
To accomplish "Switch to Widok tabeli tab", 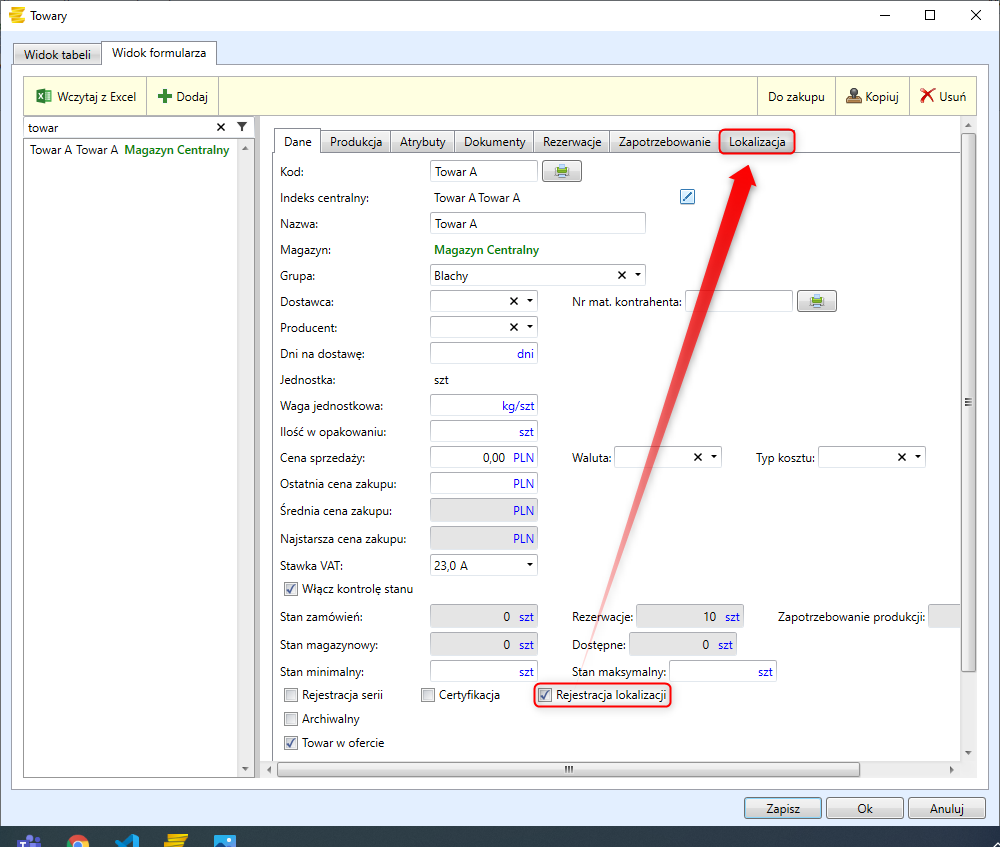I will pos(57,54).
